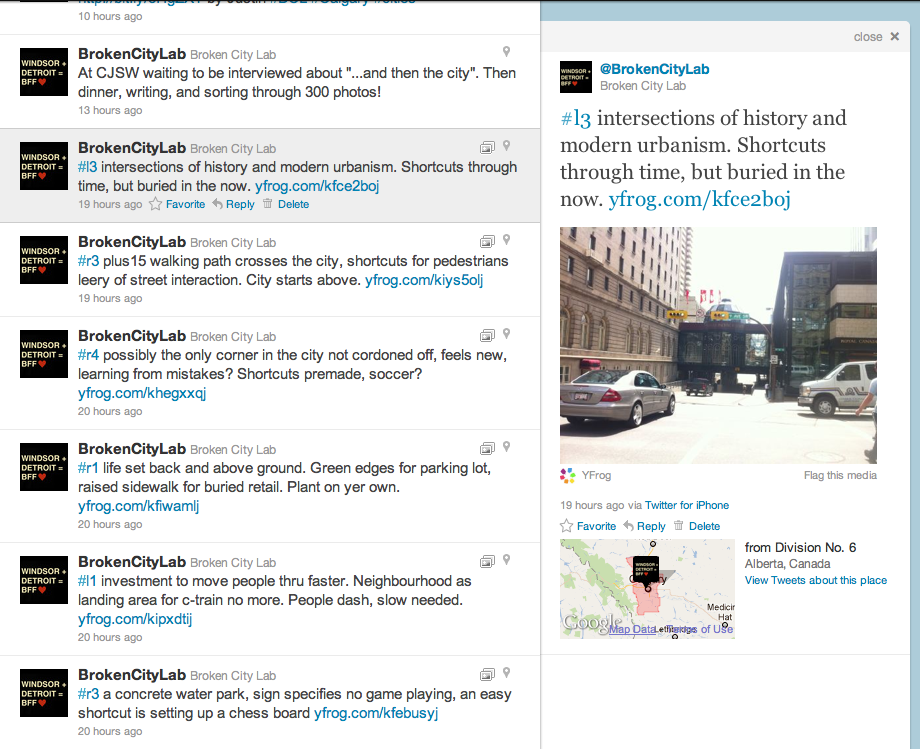Viewport: 920px width, 749px height.
Task: Click location pin on #r1 tweet
Action: point(506,447)
